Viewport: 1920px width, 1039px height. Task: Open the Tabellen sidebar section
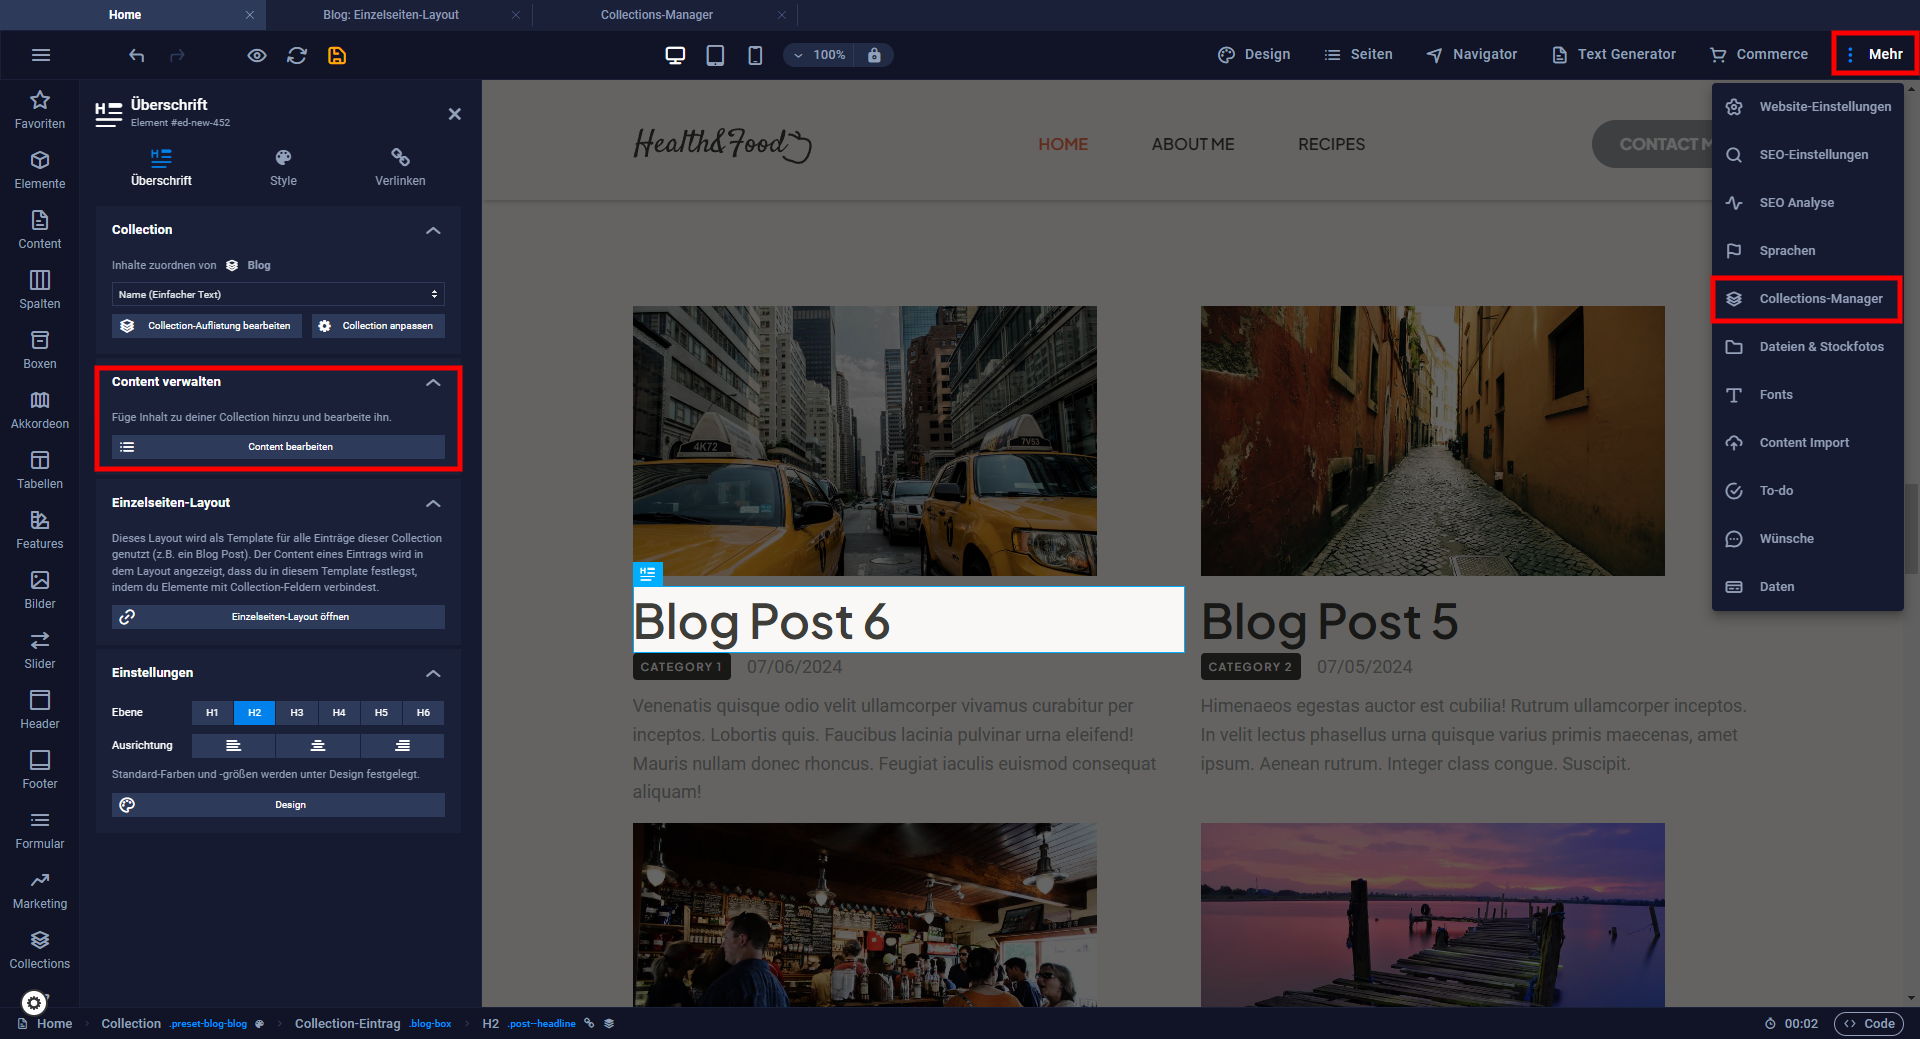click(x=40, y=470)
